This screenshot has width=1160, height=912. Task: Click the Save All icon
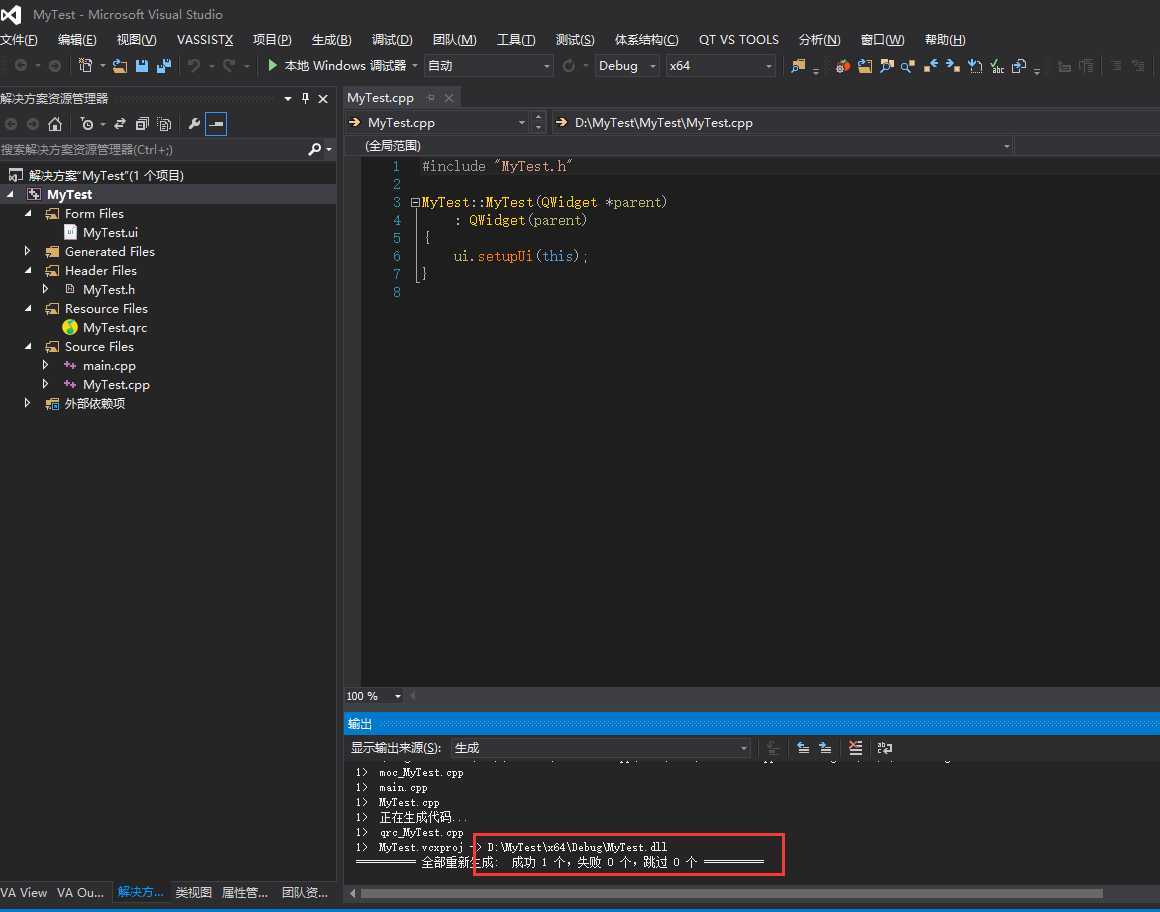(163, 66)
